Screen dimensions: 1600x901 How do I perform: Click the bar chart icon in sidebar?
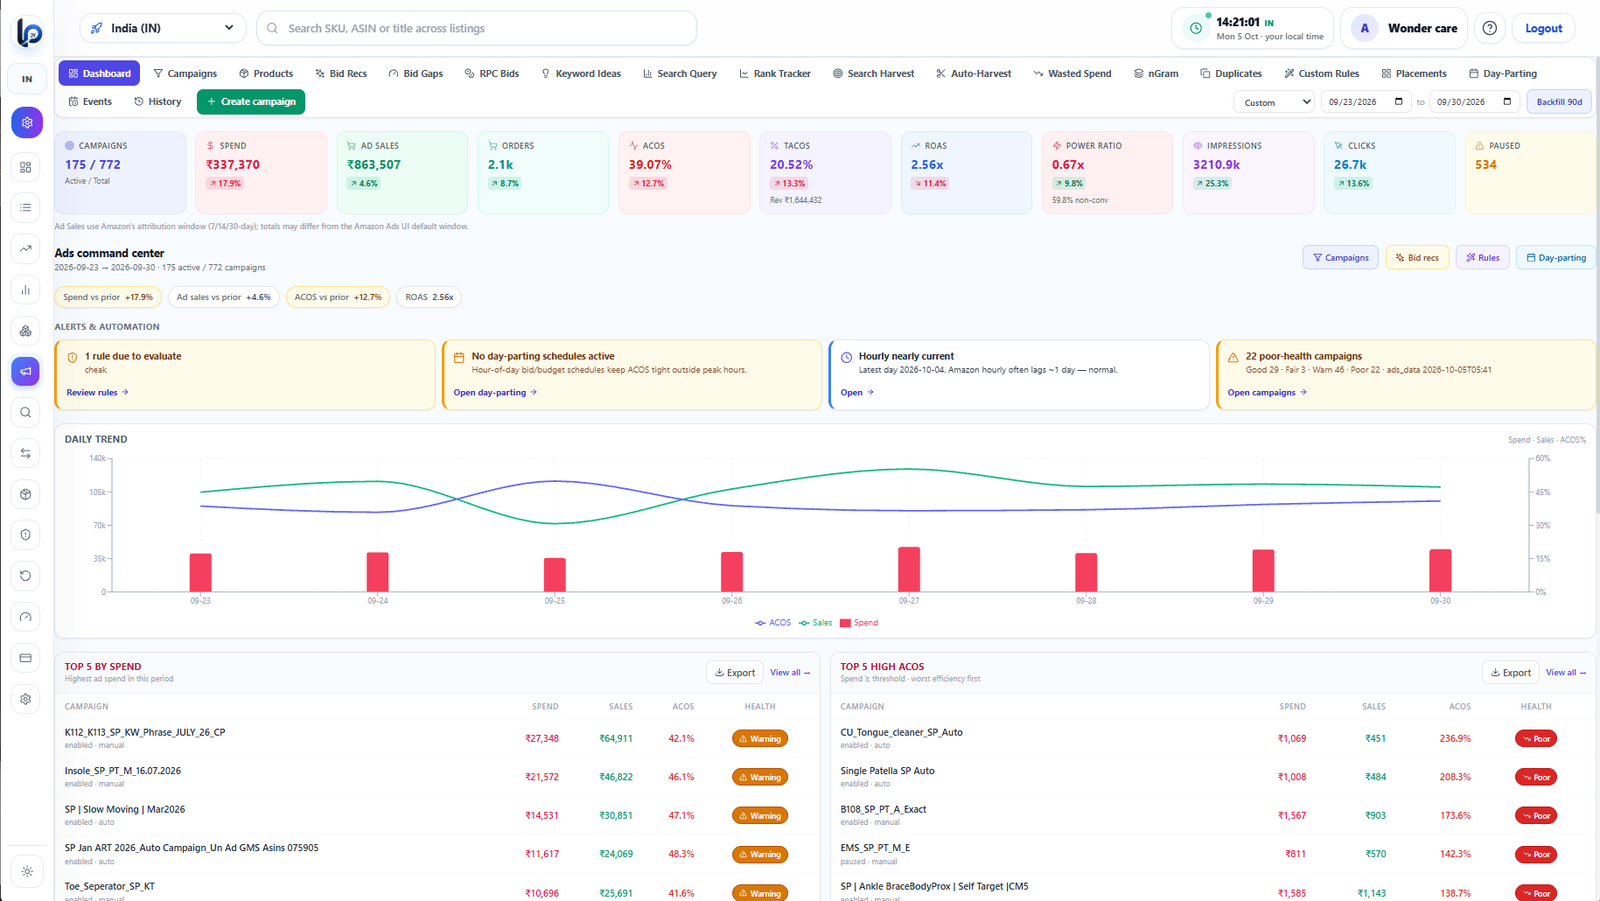pyautogui.click(x=26, y=290)
